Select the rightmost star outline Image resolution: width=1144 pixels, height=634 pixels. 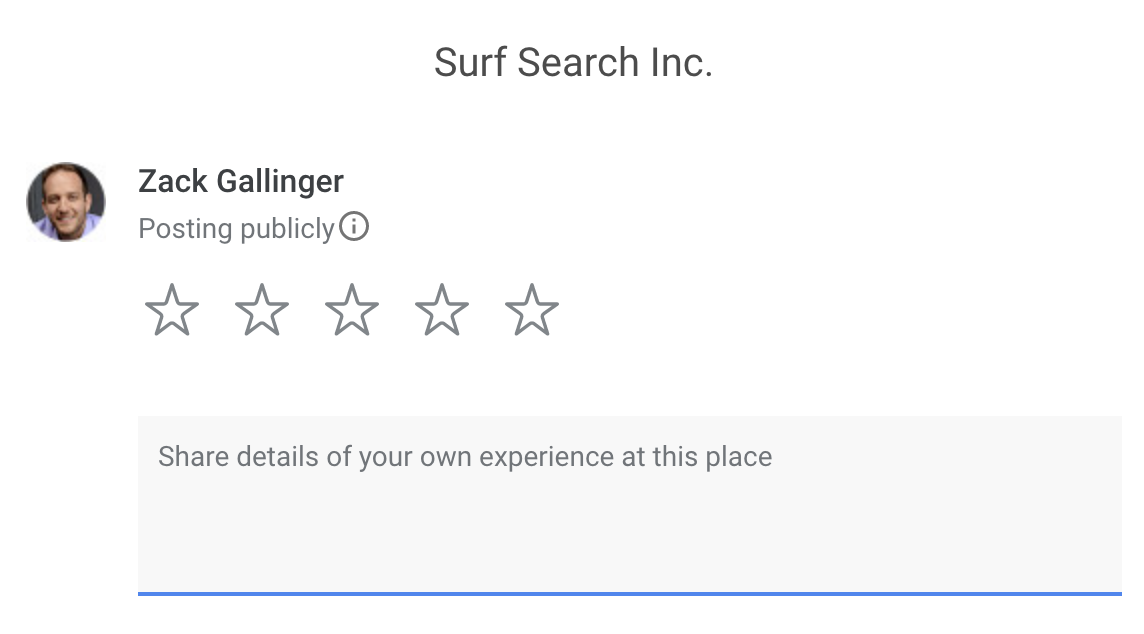point(532,310)
